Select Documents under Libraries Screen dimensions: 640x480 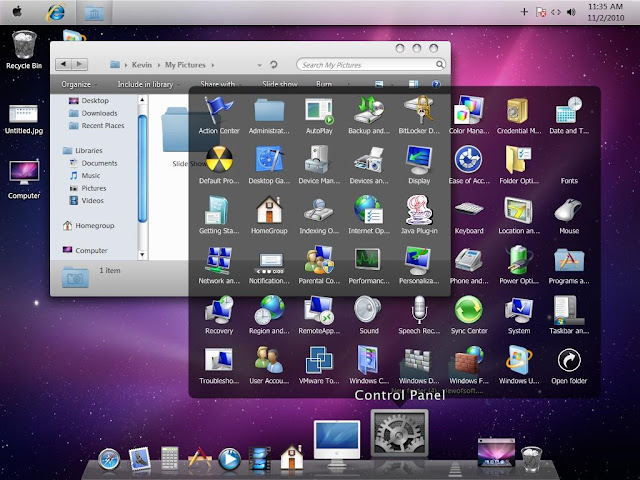point(93,163)
